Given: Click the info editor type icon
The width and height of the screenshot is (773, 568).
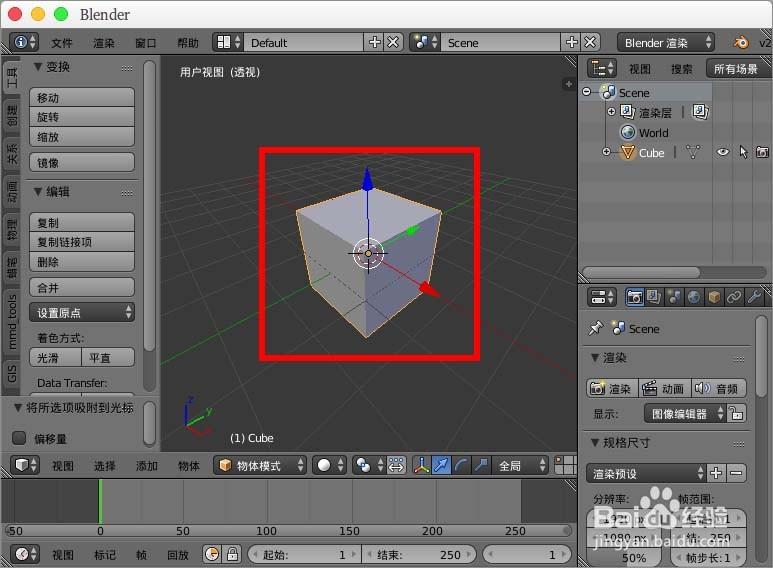Looking at the screenshot, I should 25,42.
